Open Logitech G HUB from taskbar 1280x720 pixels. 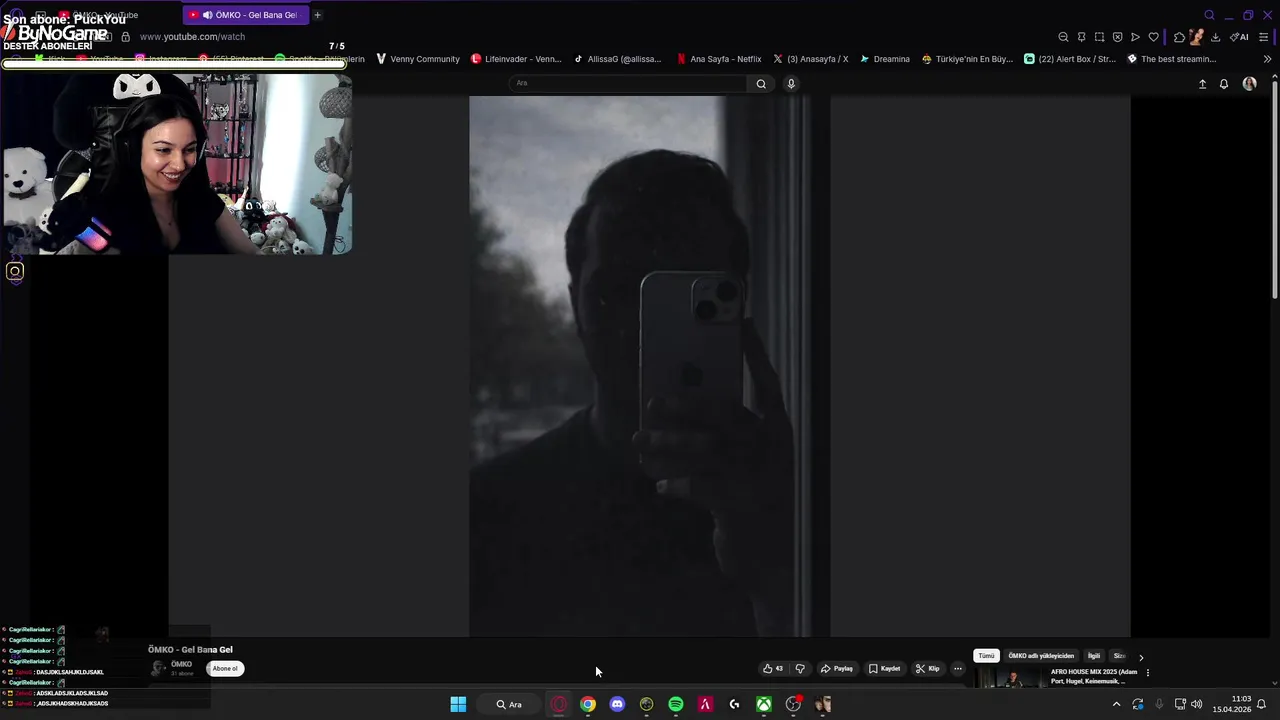click(735, 704)
